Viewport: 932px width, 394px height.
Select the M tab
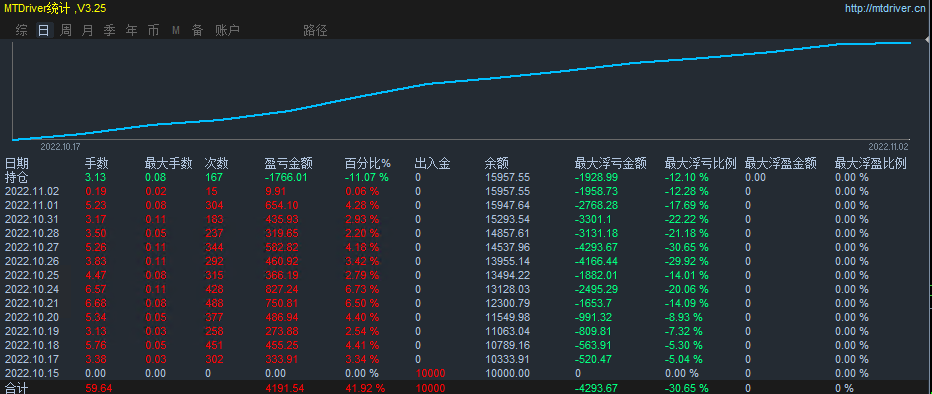pos(176,30)
